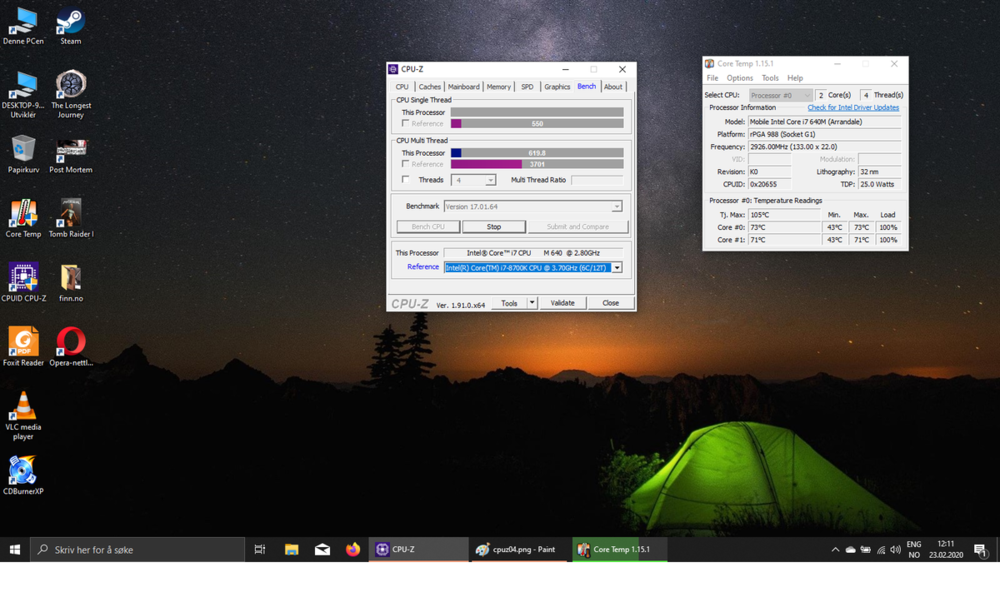
Task: Open the Mainboard tab
Action: click(464, 87)
